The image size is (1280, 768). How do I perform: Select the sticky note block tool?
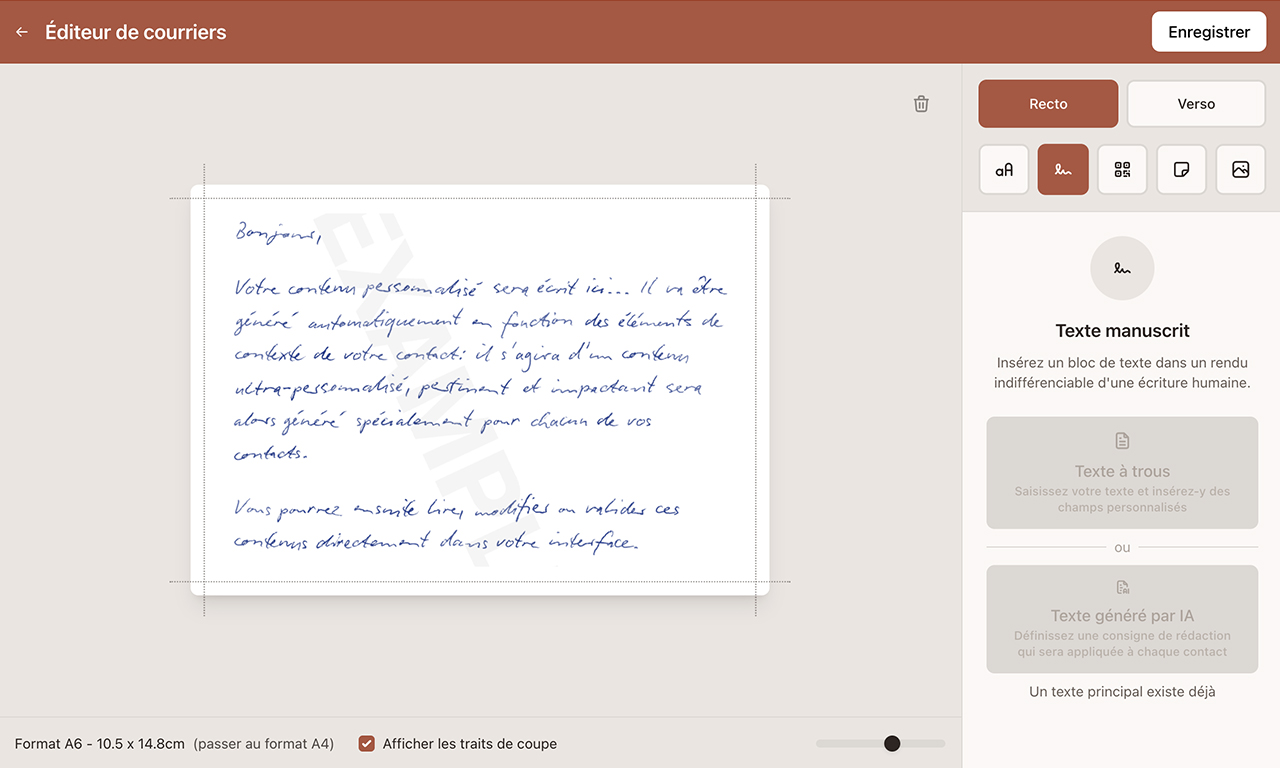pos(1181,169)
